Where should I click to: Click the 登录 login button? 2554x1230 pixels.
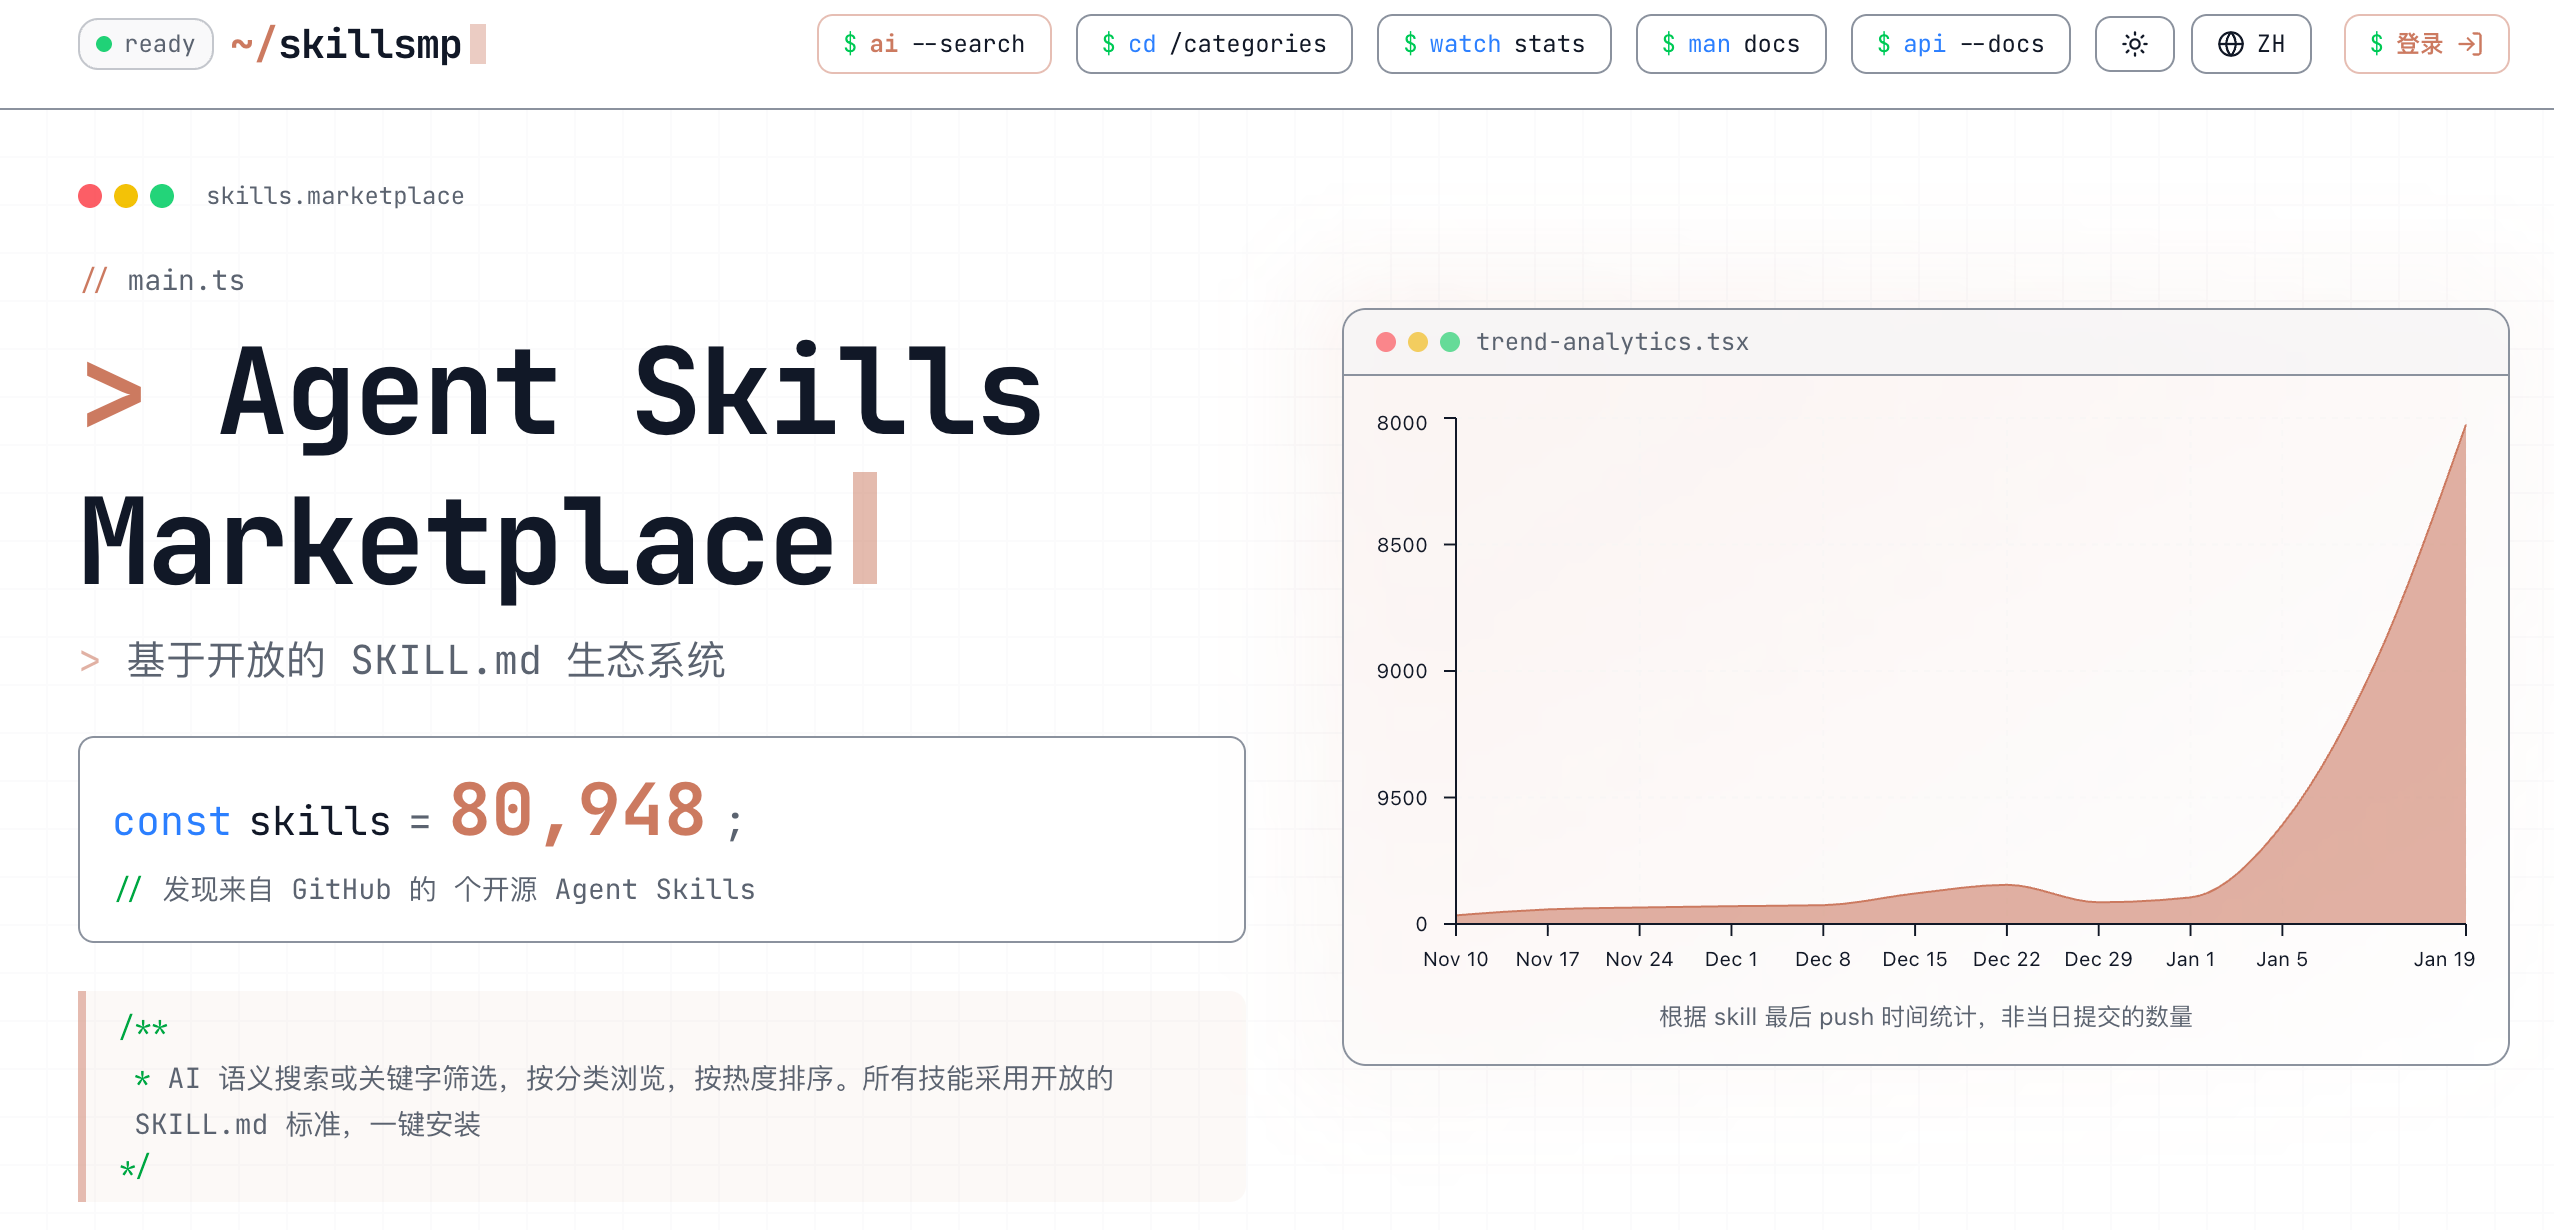[2425, 44]
